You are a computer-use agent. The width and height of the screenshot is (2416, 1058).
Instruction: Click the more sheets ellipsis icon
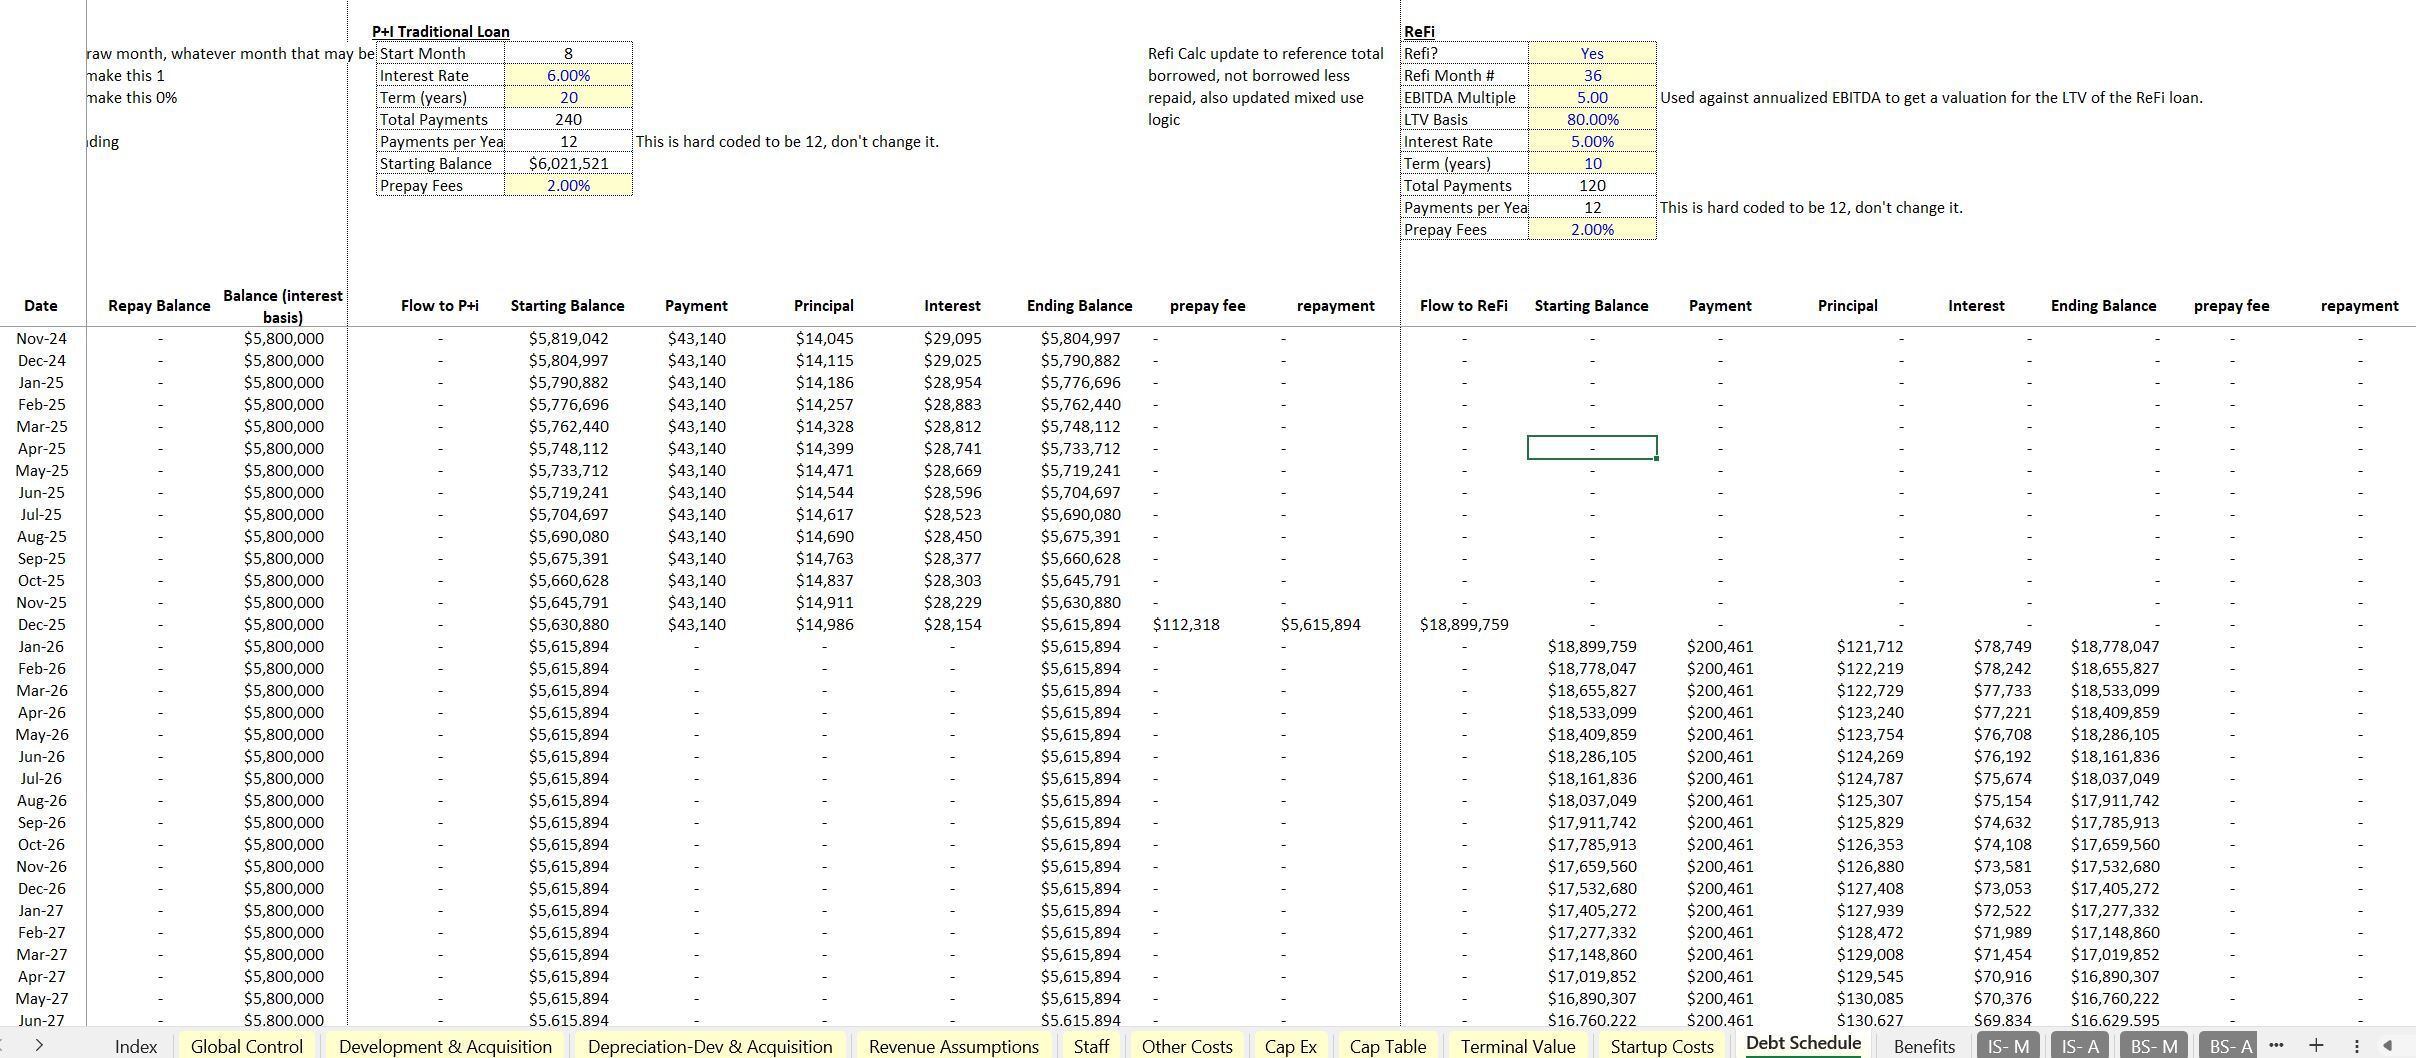pos(2277,1046)
